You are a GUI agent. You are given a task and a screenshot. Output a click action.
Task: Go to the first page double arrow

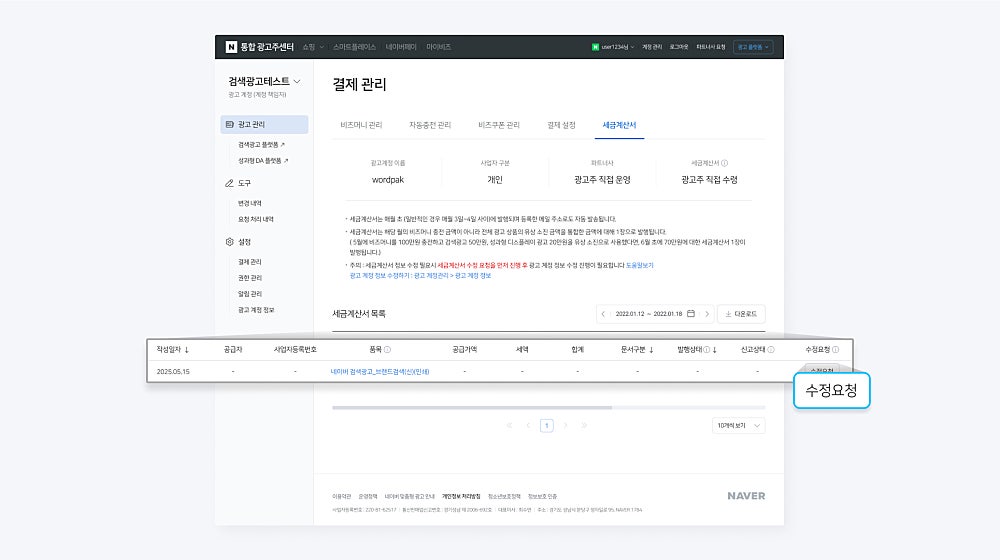(509, 425)
